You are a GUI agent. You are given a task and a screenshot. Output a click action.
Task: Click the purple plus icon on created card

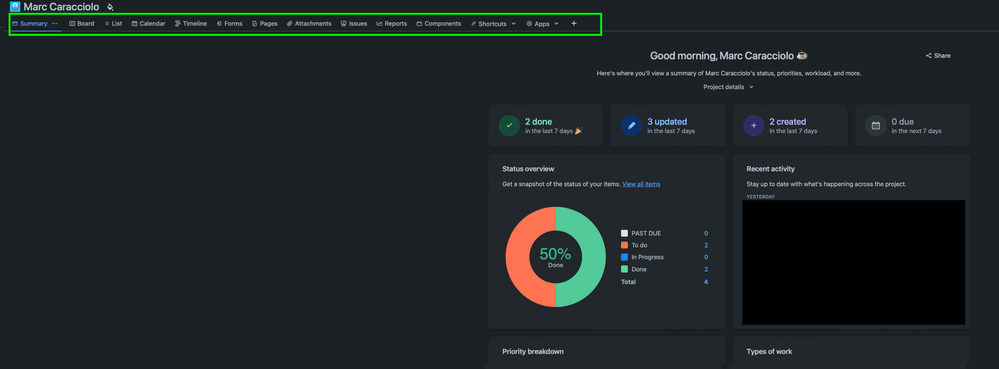(754, 126)
